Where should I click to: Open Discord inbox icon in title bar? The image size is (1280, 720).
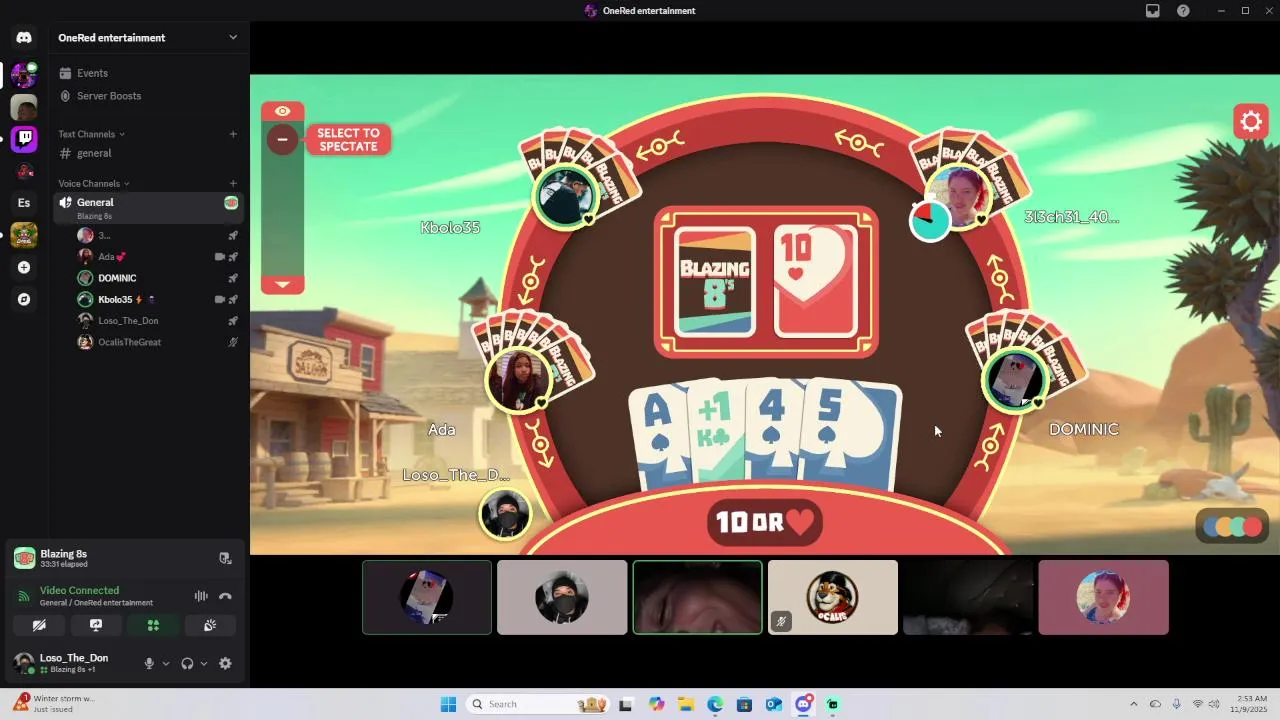(x=1153, y=11)
